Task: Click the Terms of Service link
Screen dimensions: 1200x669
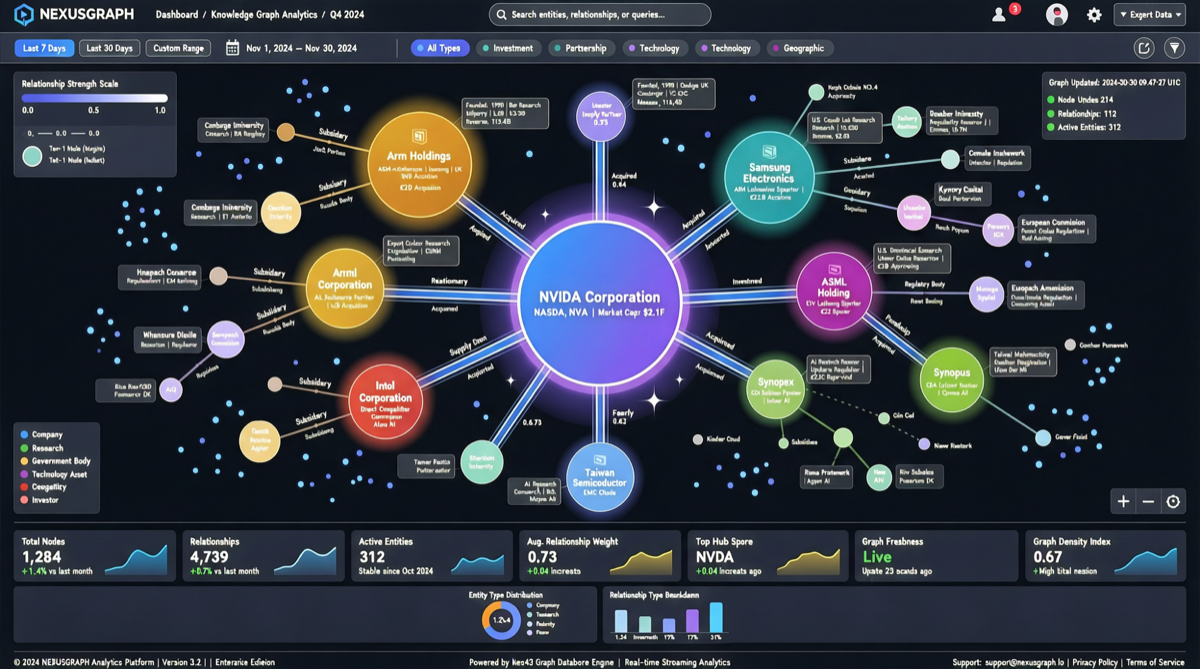Action: click(x=1157, y=661)
